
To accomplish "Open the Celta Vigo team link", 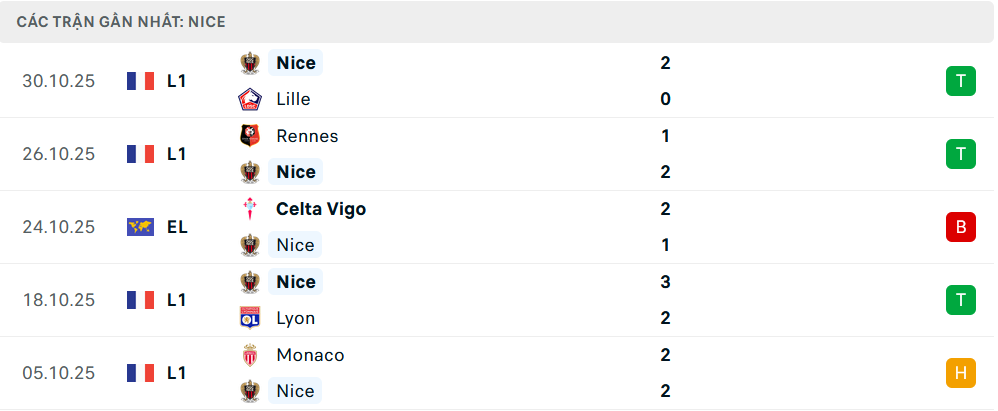I will pyautogui.click(x=320, y=209).
